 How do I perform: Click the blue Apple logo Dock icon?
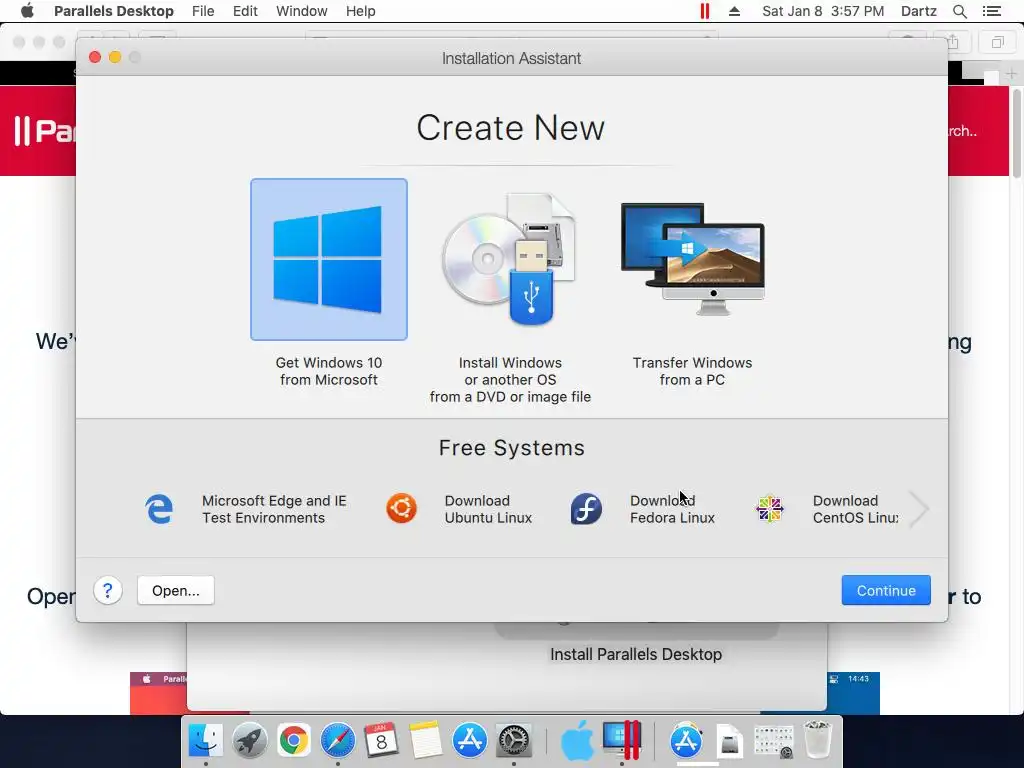(577, 741)
